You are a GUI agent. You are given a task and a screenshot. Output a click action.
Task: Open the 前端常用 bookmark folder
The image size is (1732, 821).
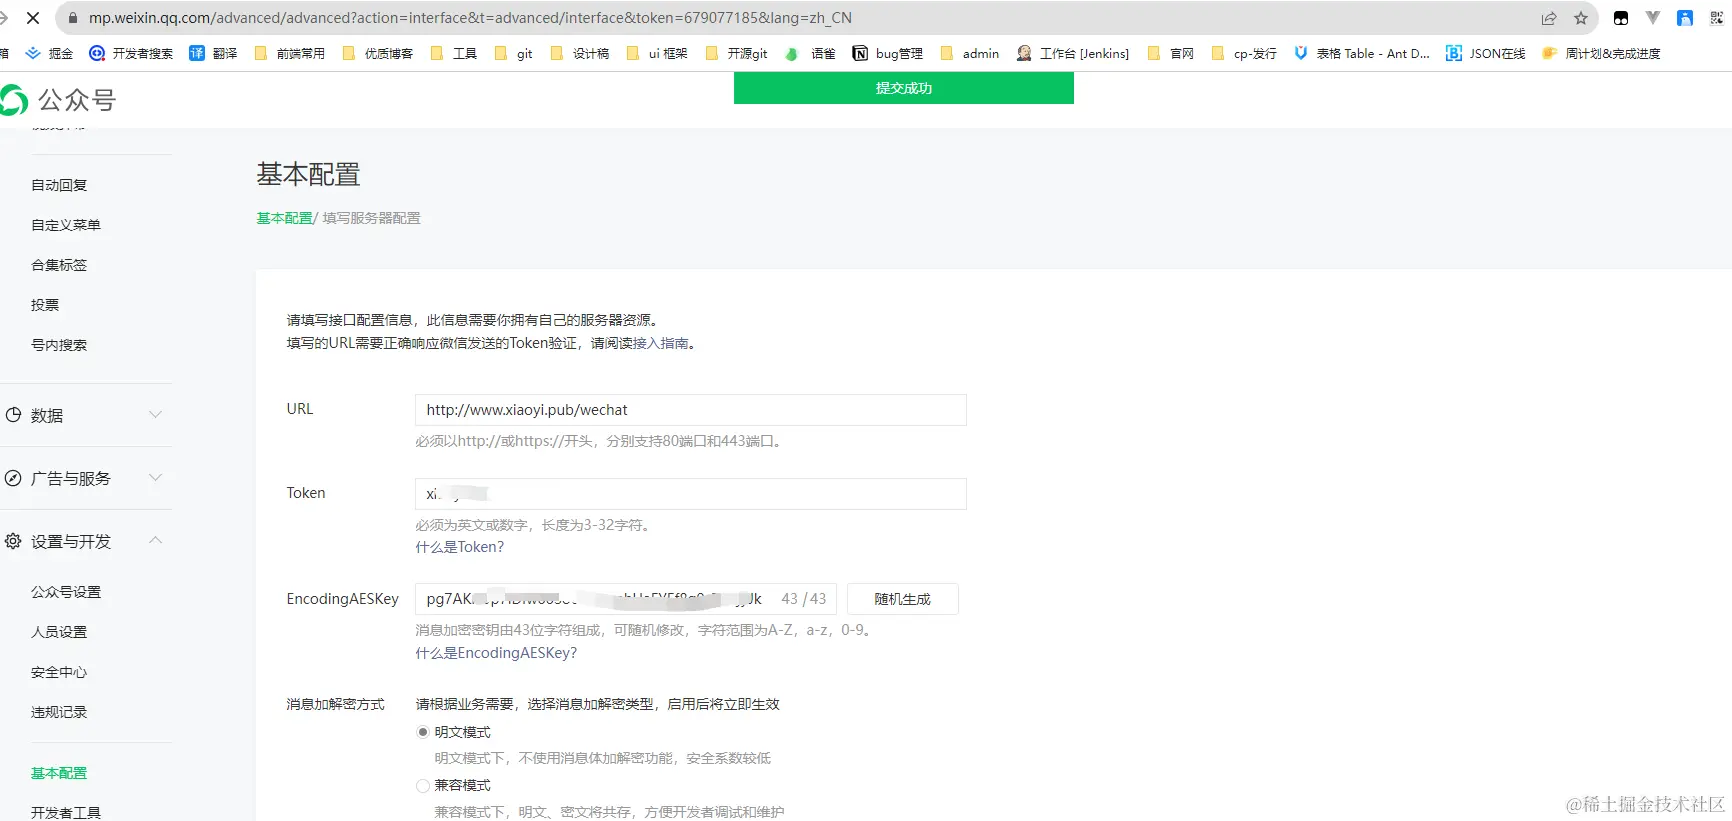pyautogui.click(x=290, y=54)
